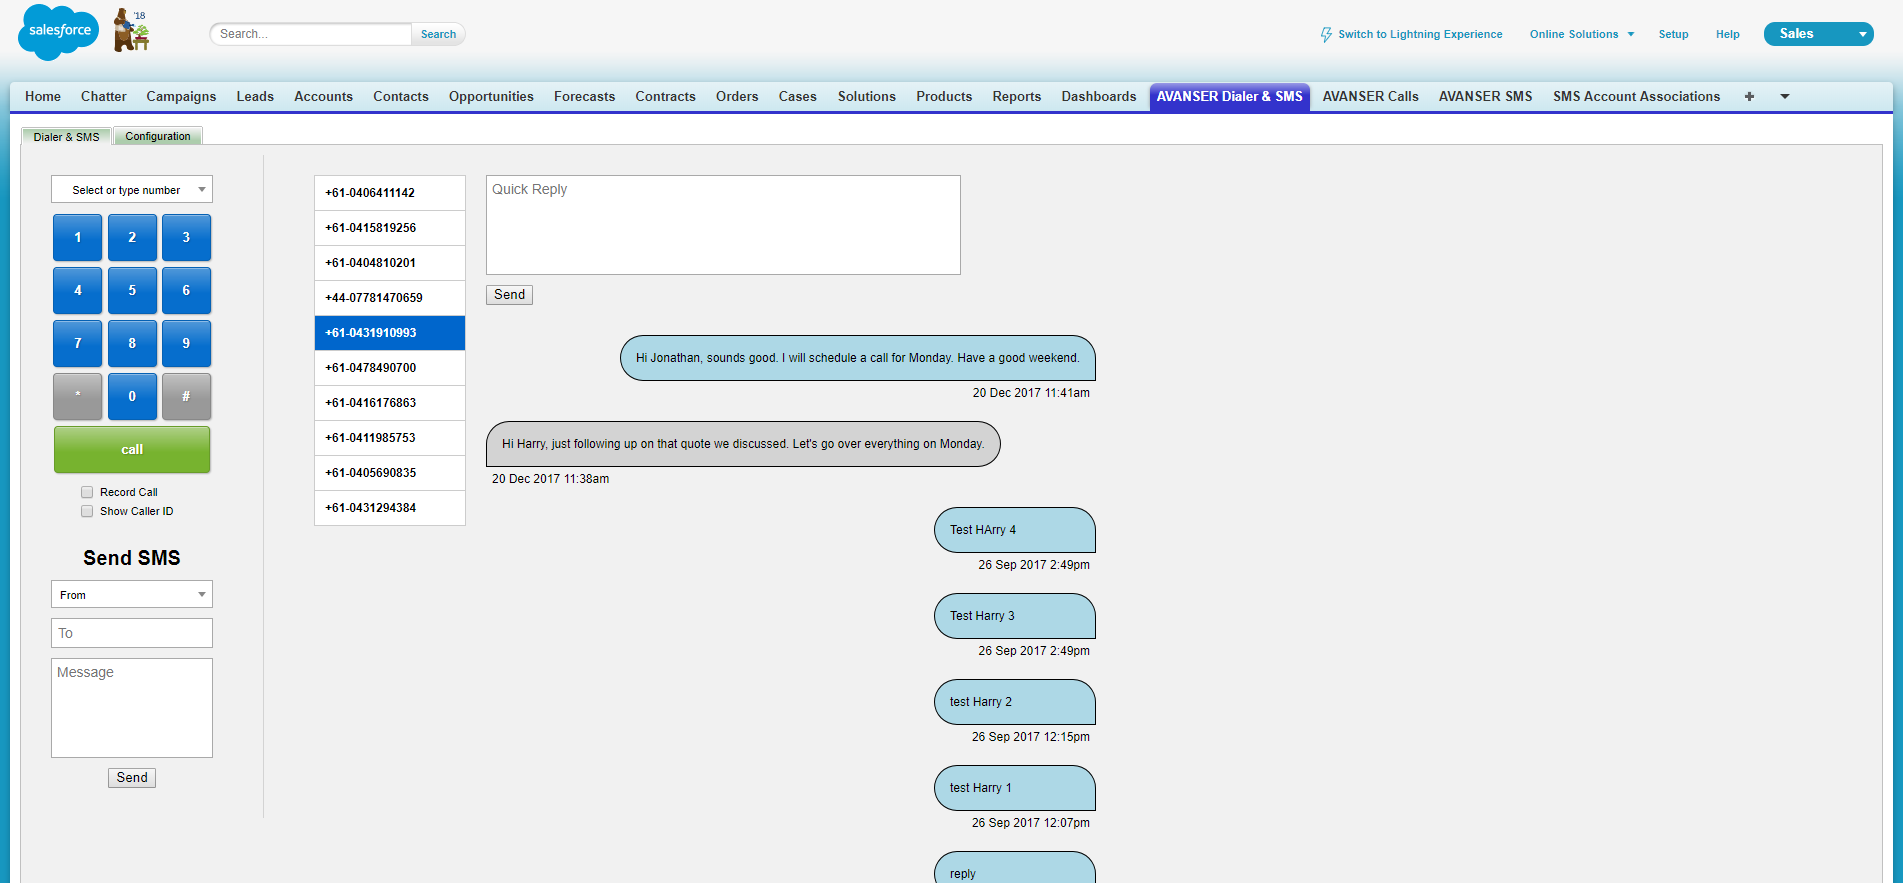Viewport: 1903px width, 883px height.
Task: Focus the top search field
Action: click(311, 34)
